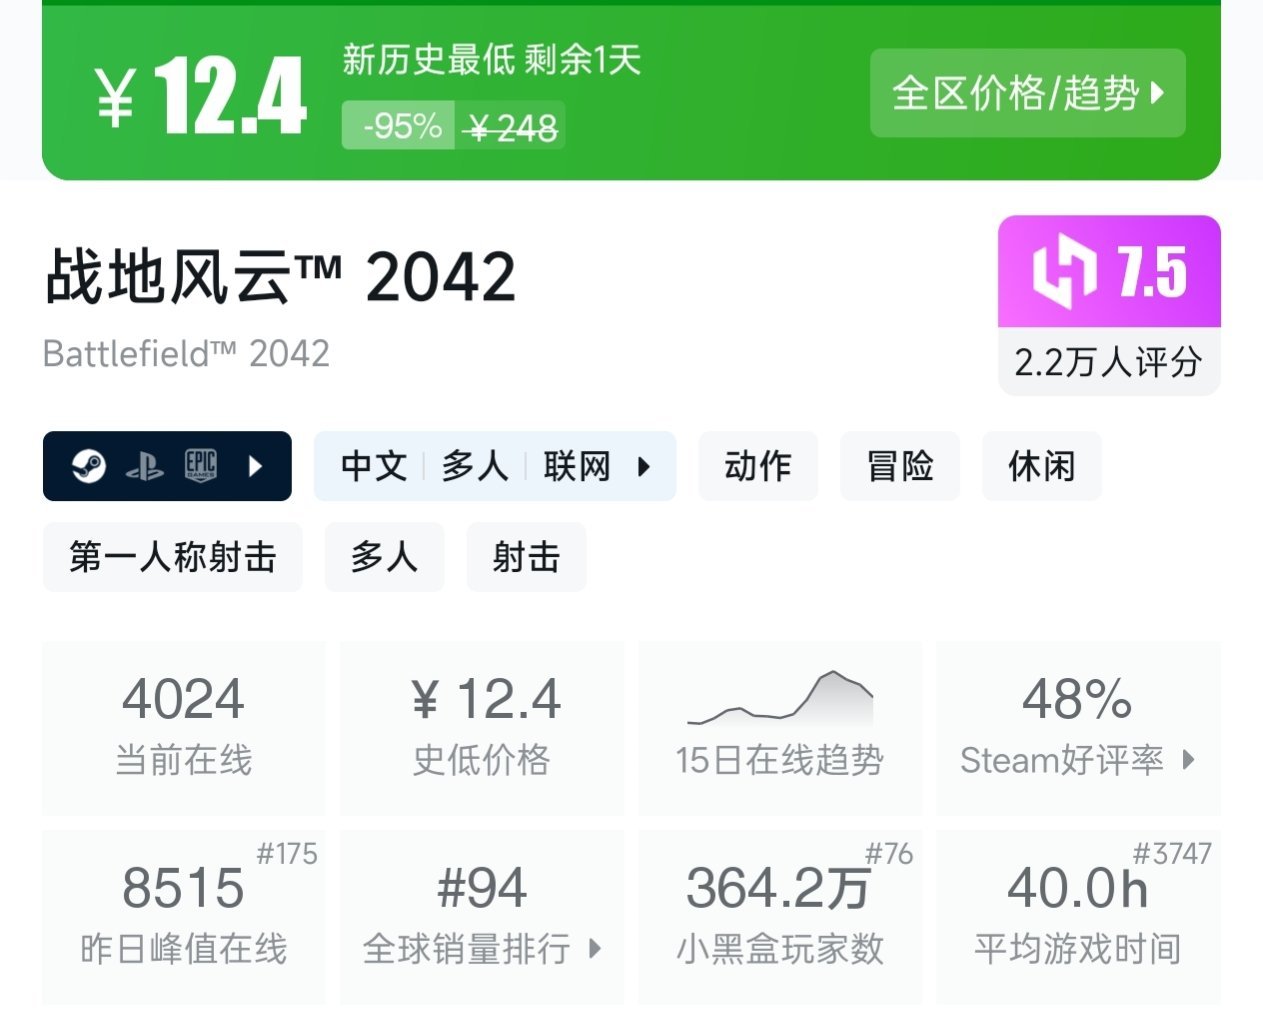Viewport: 1263px width, 1010px height.
Task: Click the PlayStation platform icon
Action: coord(145,467)
